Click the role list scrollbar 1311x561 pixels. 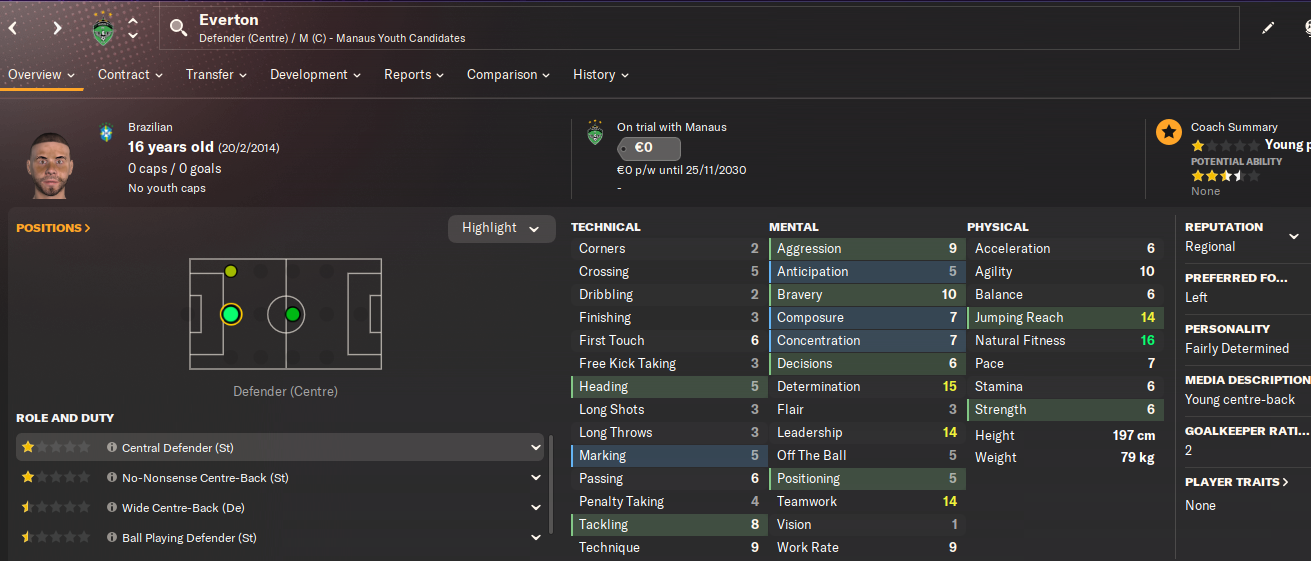(551, 483)
